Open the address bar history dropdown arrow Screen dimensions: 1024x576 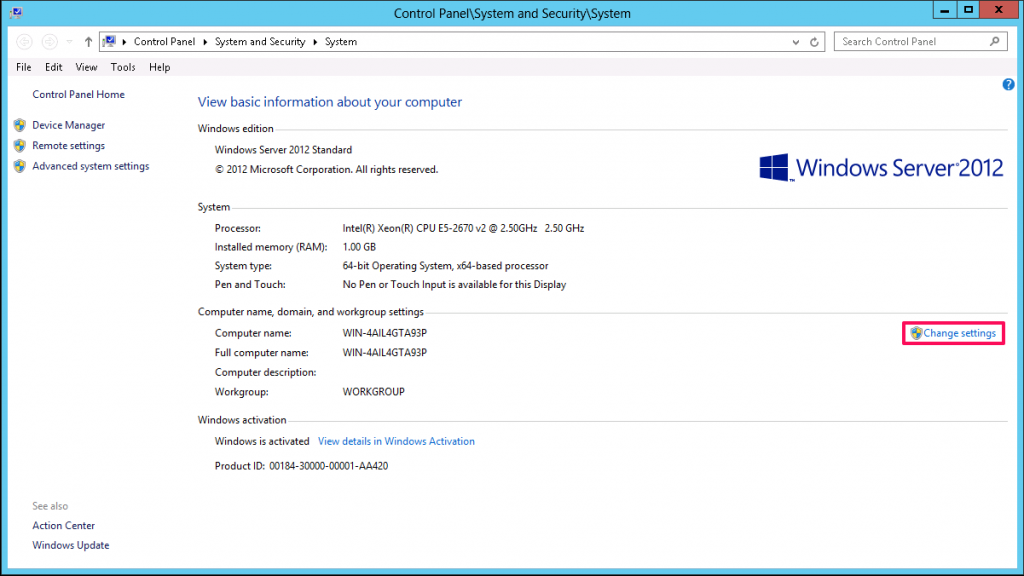tap(795, 42)
